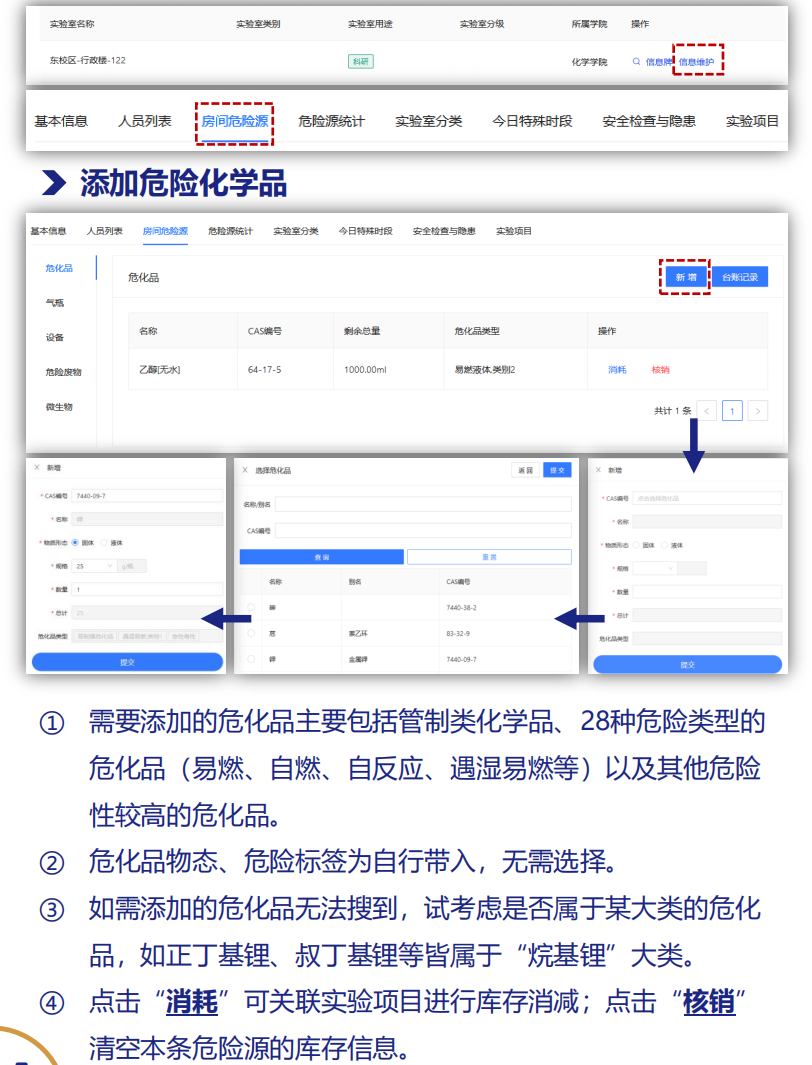The image size is (812, 1065).
Task: Click 核销 link for 乙醇[无水]
Action: pyautogui.click(x=660, y=370)
